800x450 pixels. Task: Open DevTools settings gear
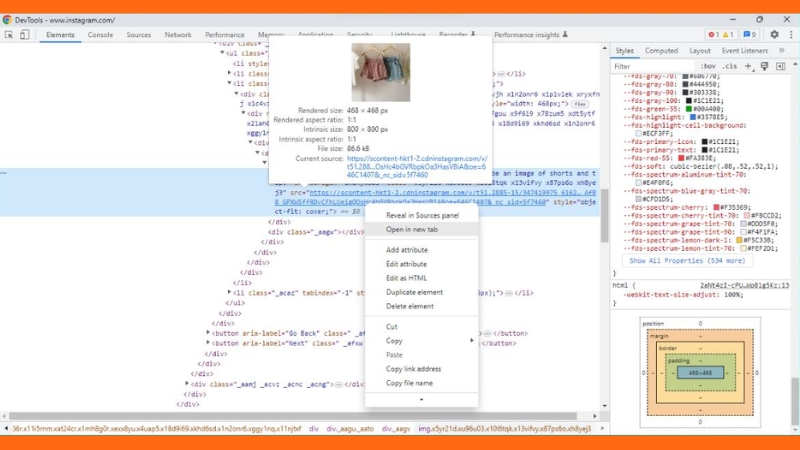(774, 35)
